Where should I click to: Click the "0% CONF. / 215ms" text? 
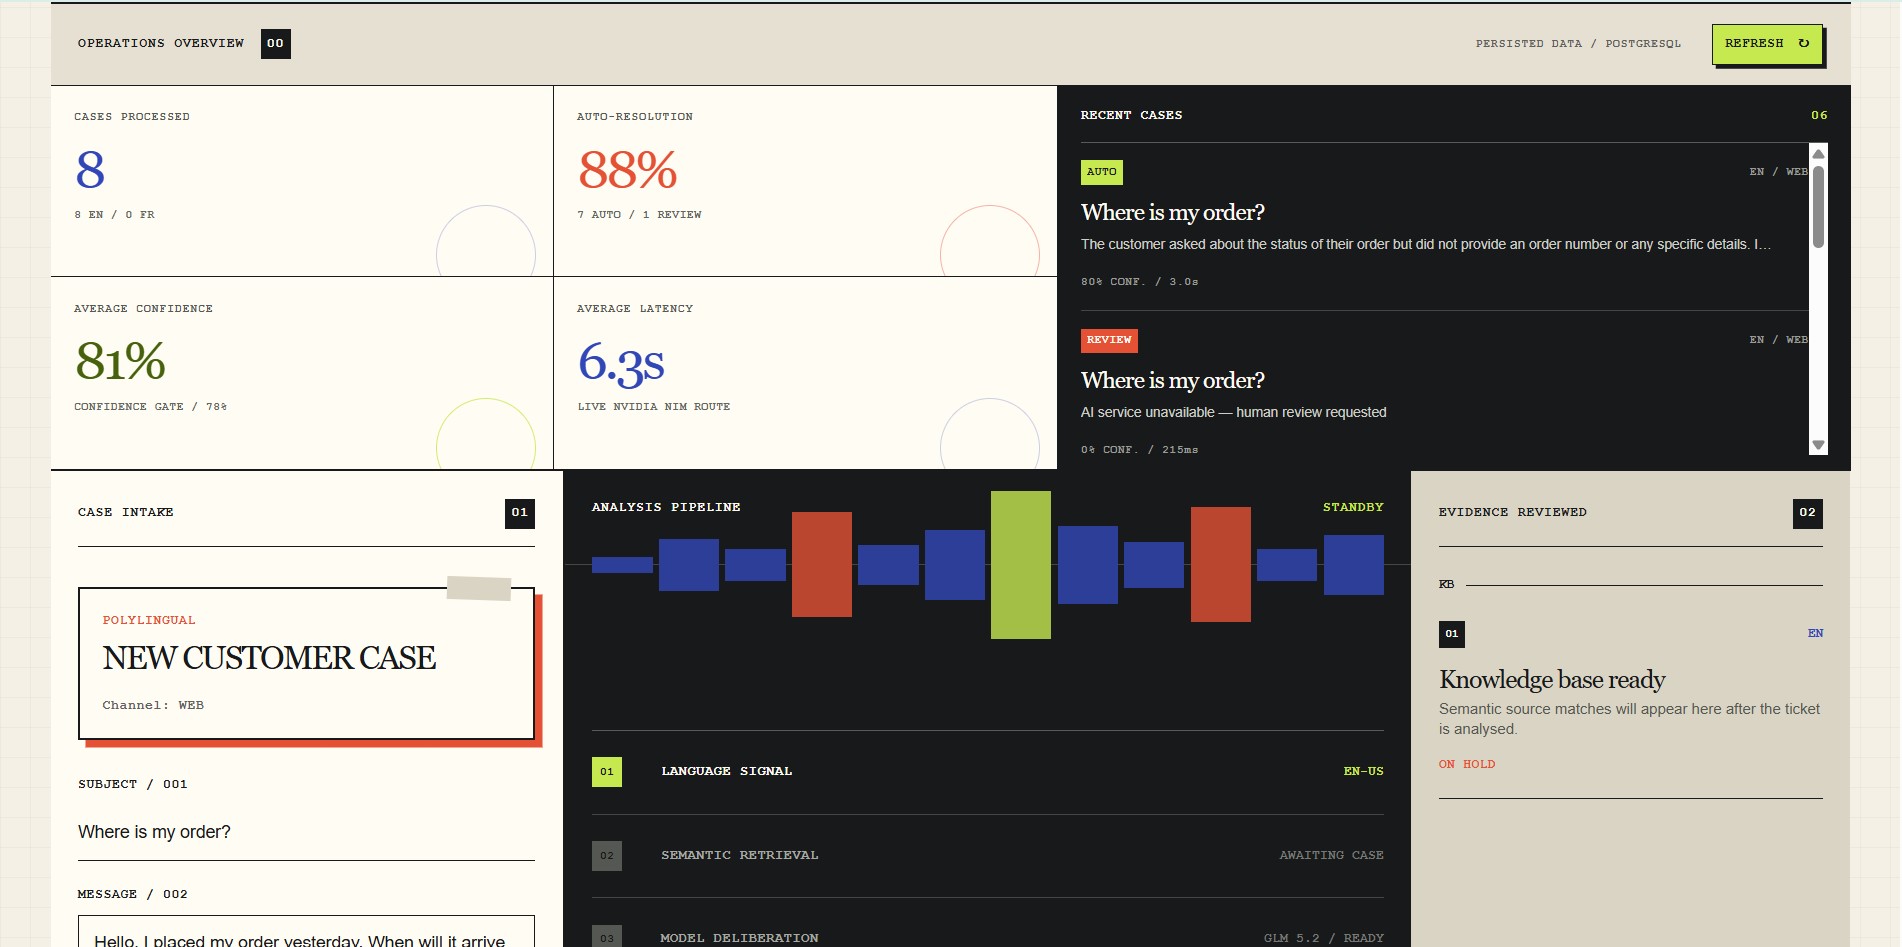pyautogui.click(x=1139, y=450)
